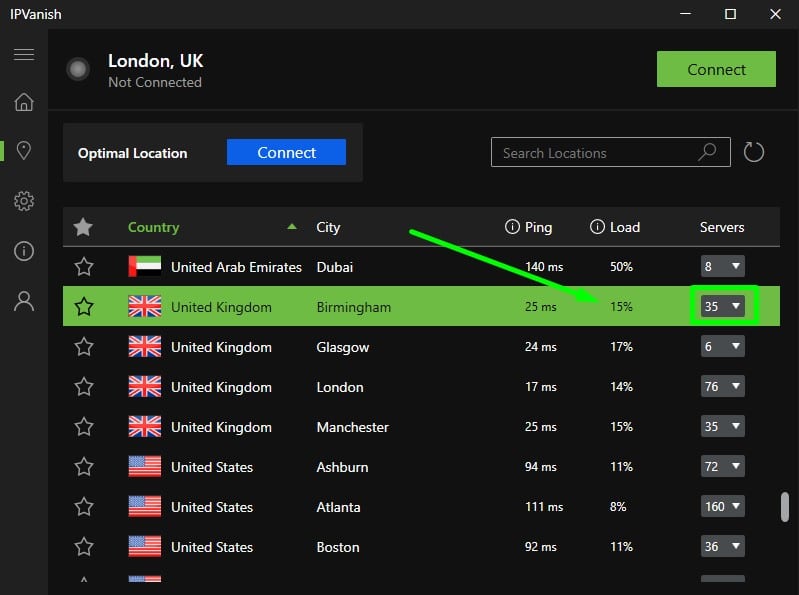Image resolution: width=799 pixels, height=595 pixels.
Task: Sort list by Servers header
Action: coord(722,227)
